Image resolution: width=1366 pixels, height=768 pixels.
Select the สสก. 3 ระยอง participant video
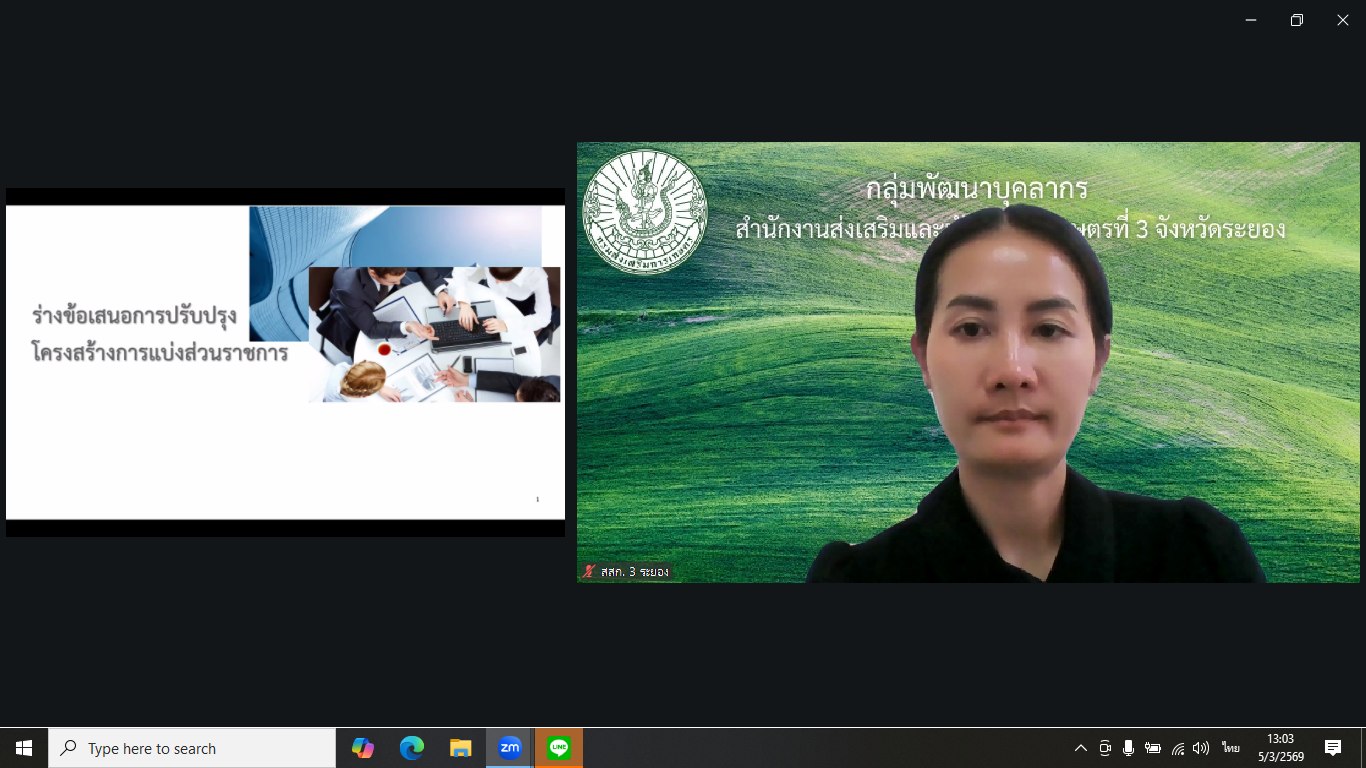click(x=968, y=362)
